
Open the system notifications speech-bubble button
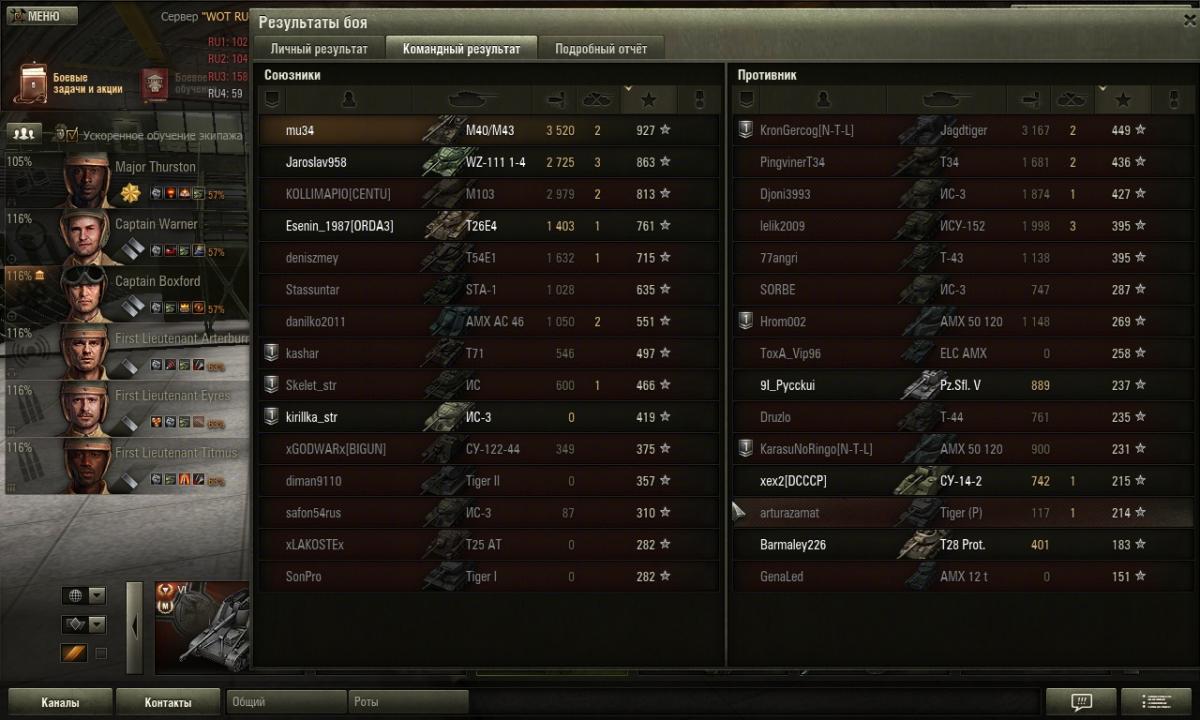[x=1080, y=701]
